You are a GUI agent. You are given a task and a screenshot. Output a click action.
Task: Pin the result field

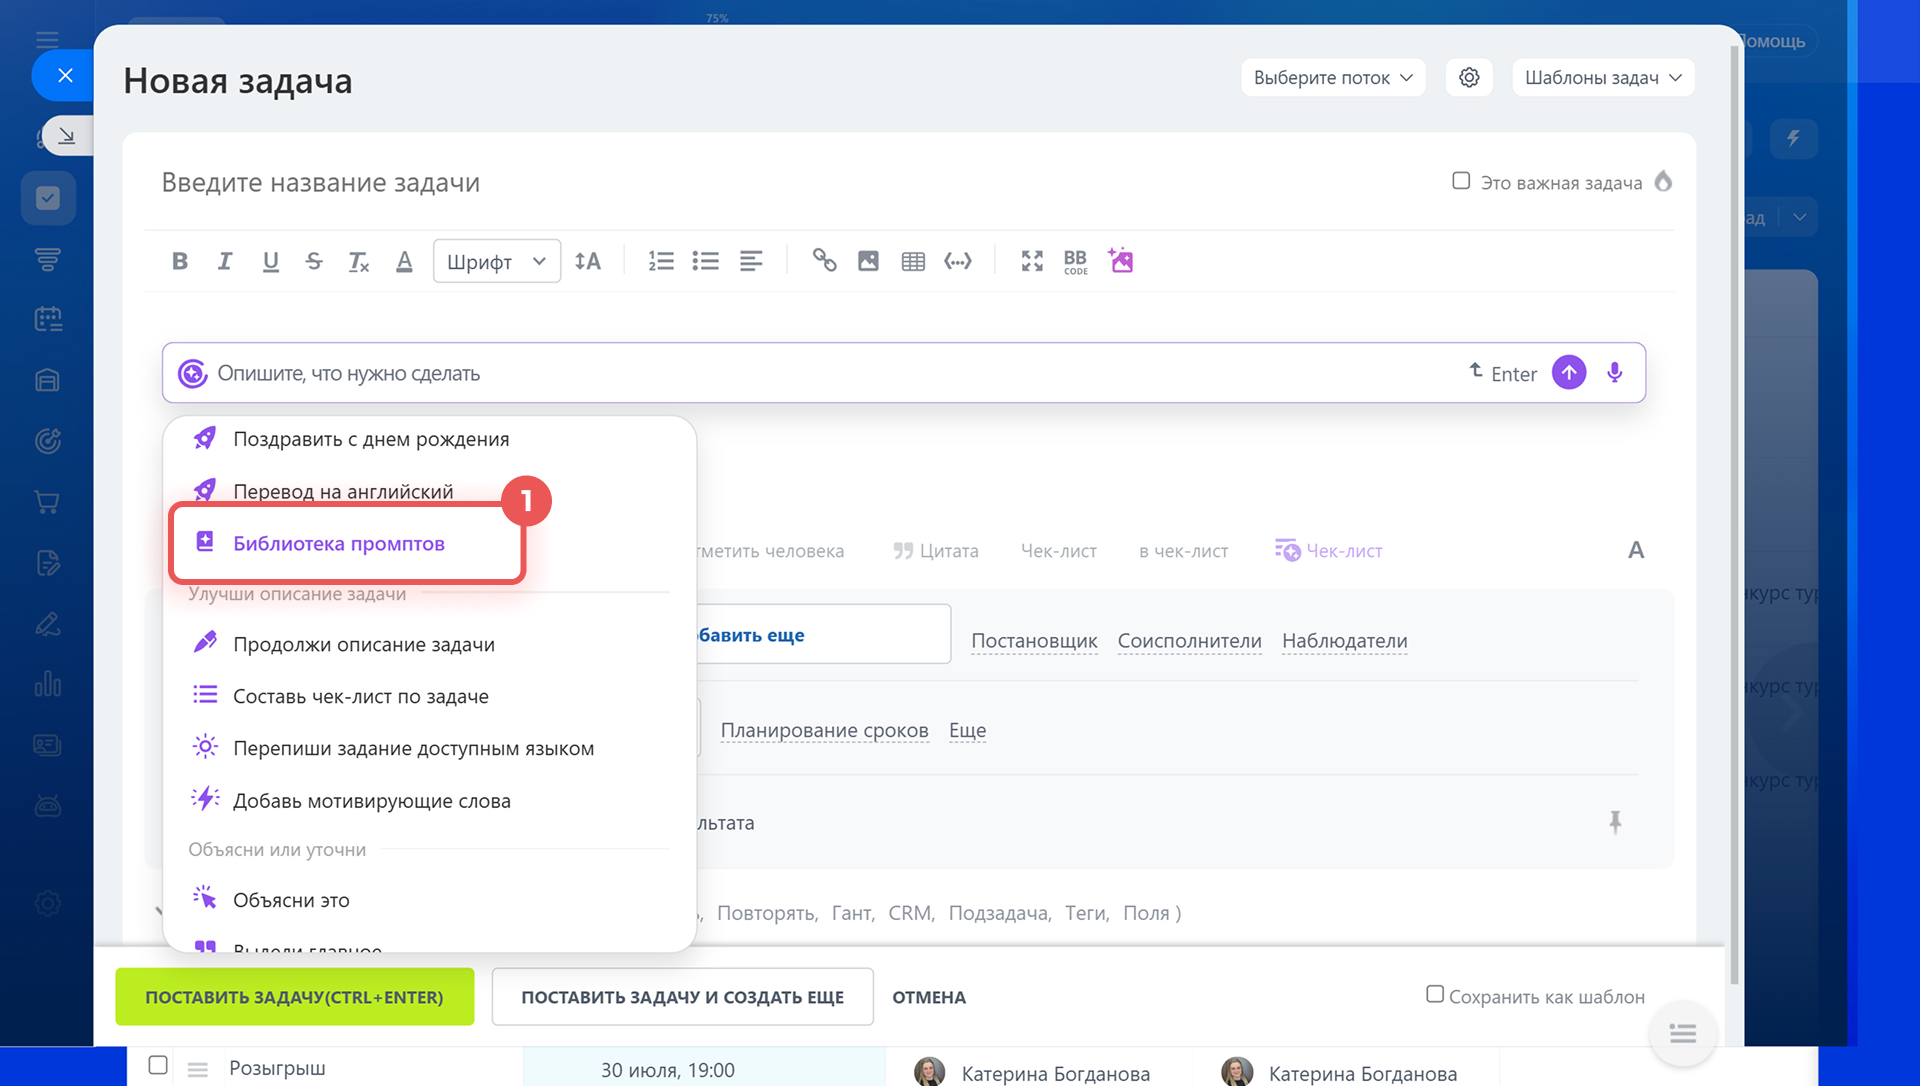coord(1615,822)
